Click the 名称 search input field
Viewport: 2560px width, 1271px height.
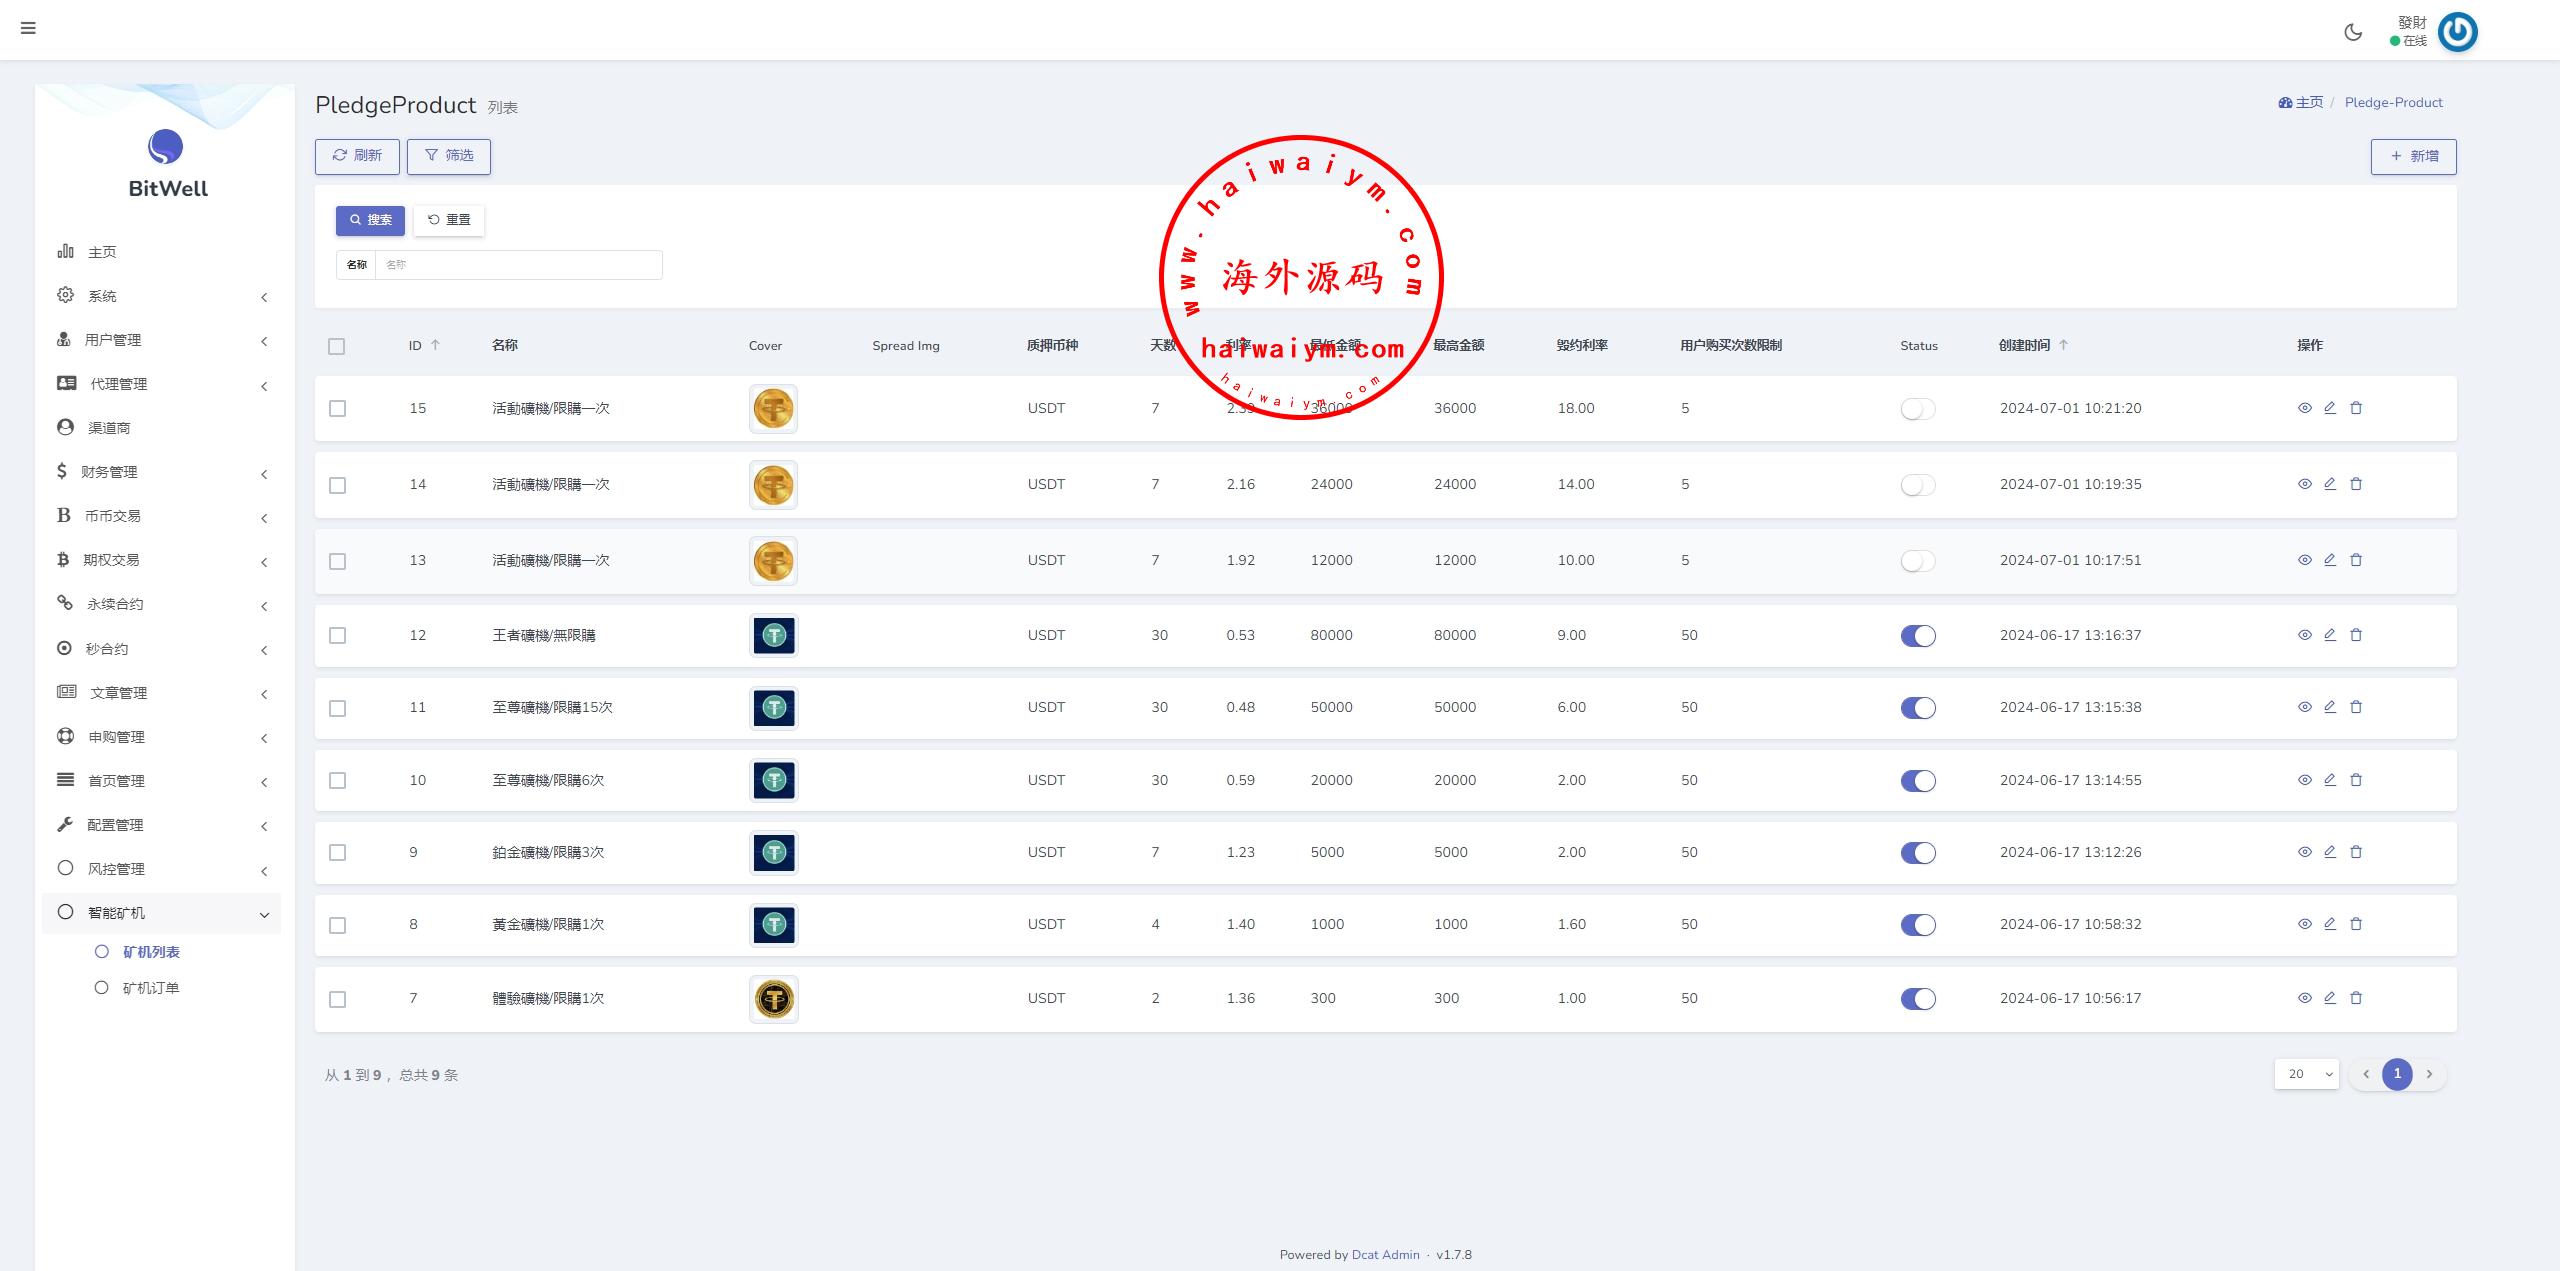click(518, 265)
